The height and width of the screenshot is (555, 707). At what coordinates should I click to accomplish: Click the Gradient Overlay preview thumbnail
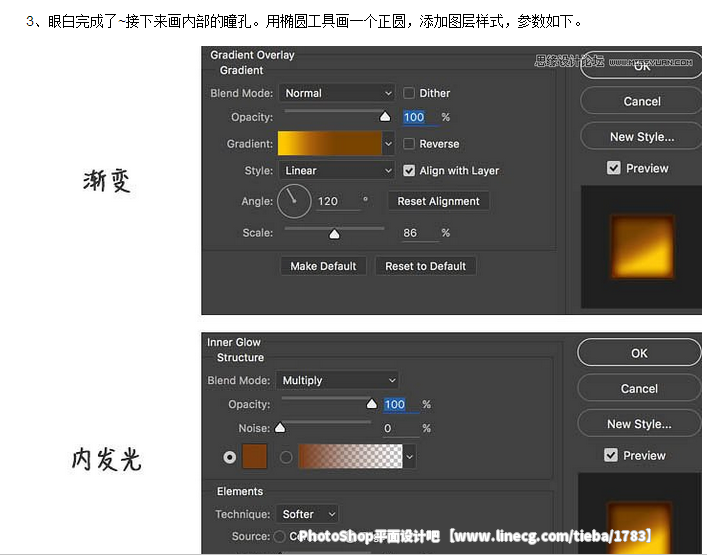pyautogui.click(x=641, y=247)
